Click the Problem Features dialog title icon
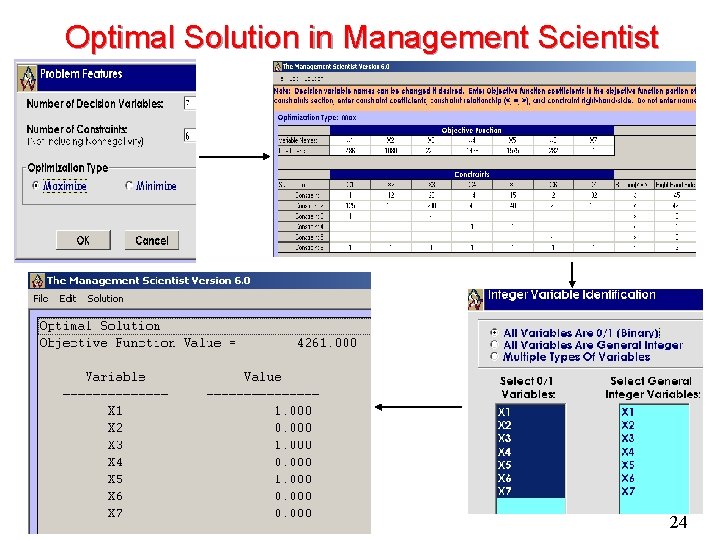720x540 pixels. point(27,78)
